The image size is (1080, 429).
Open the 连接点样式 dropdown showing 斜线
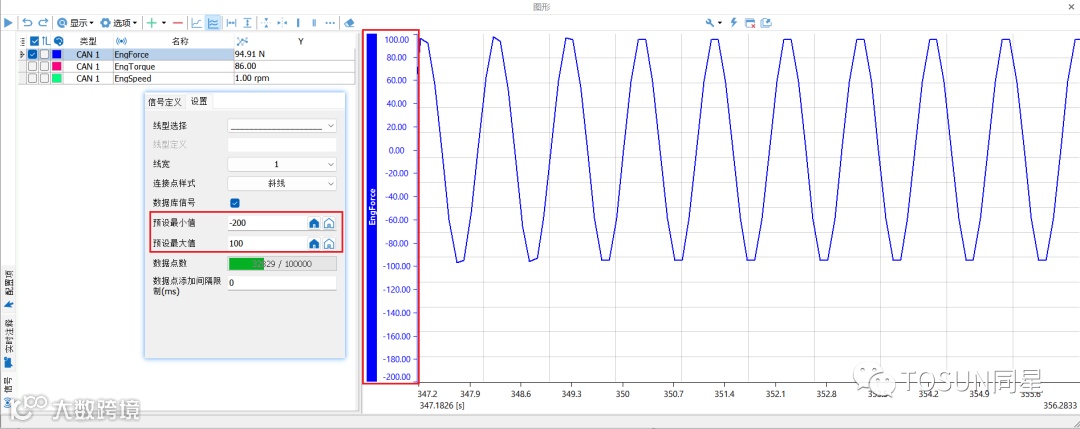282,184
